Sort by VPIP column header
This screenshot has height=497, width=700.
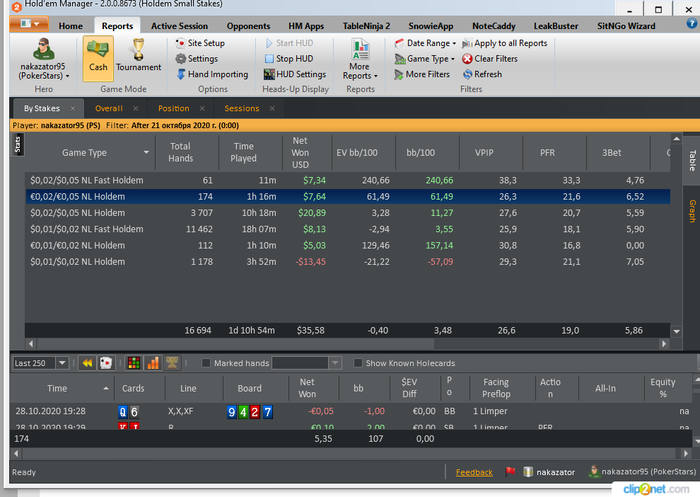(484, 153)
